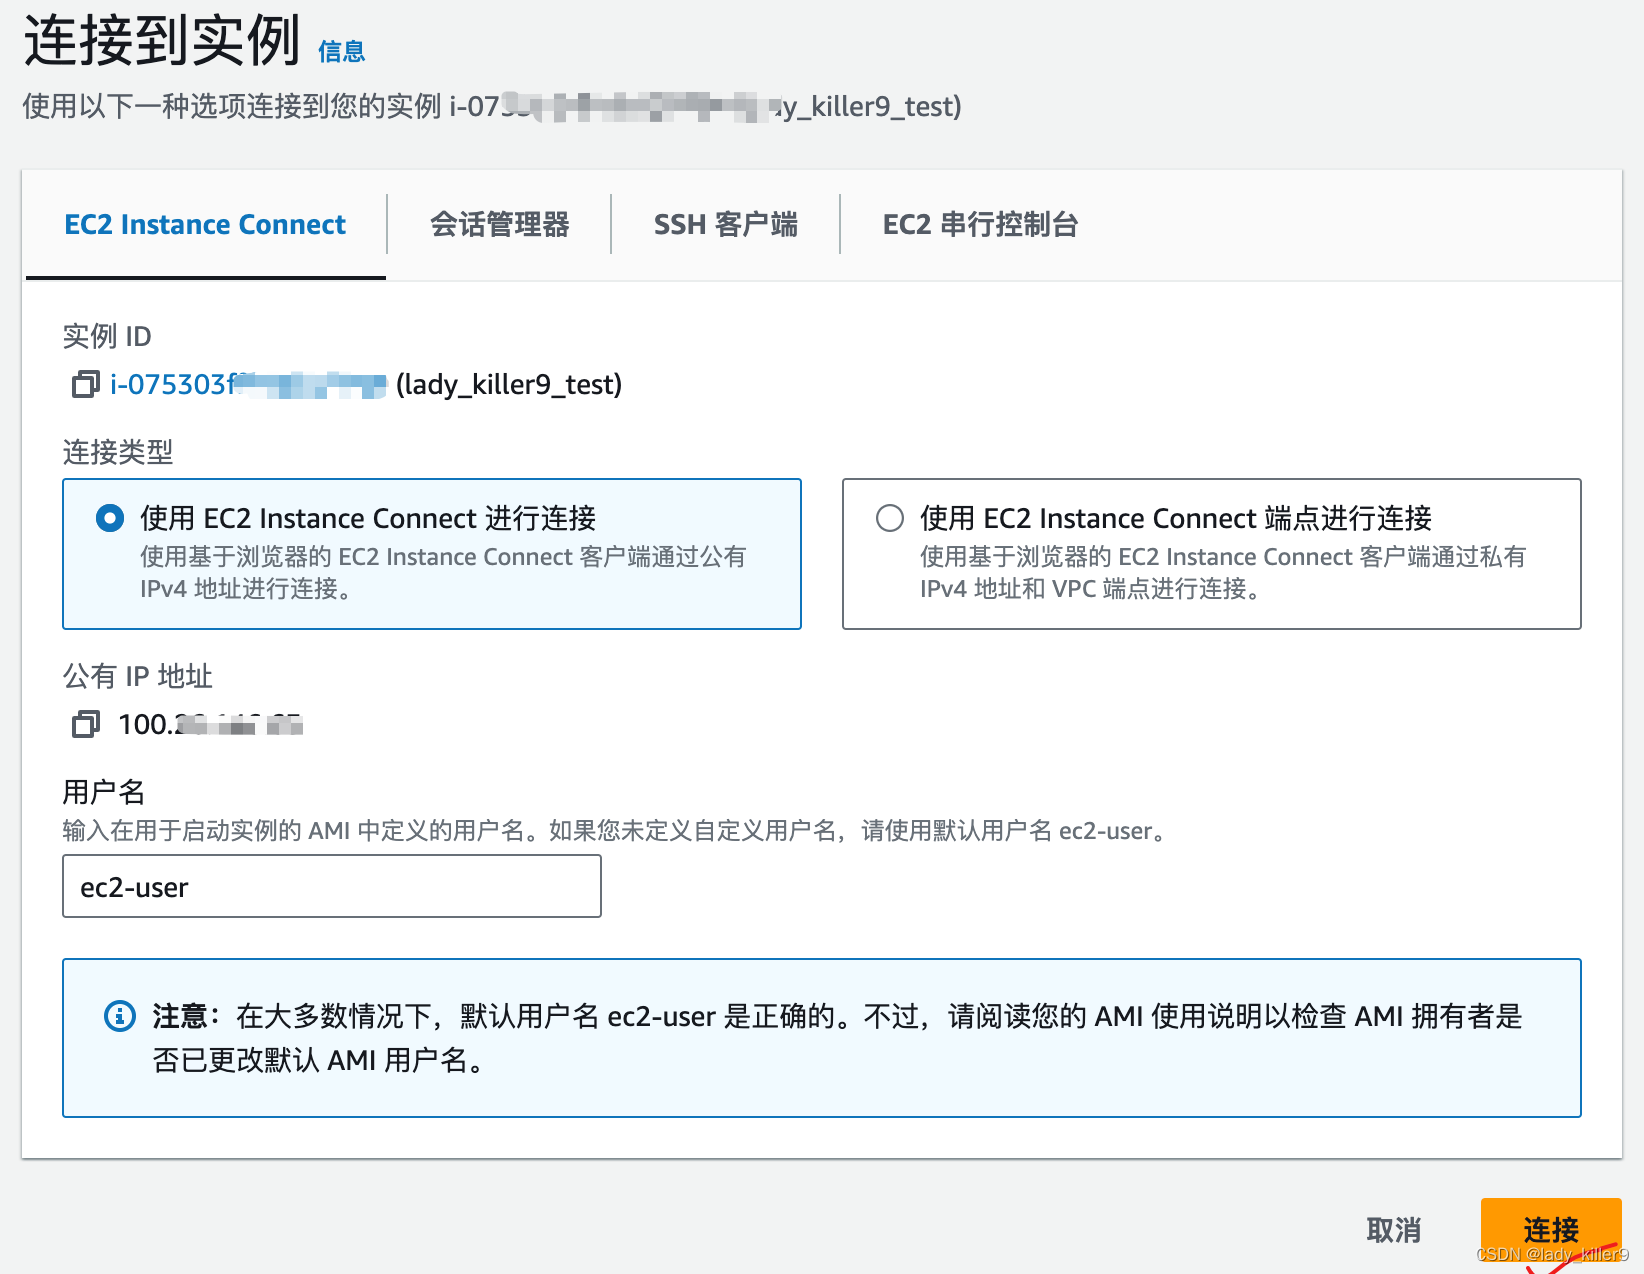The image size is (1644, 1274).
Task: Click the info icon in the notice box
Action: (x=120, y=1016)
